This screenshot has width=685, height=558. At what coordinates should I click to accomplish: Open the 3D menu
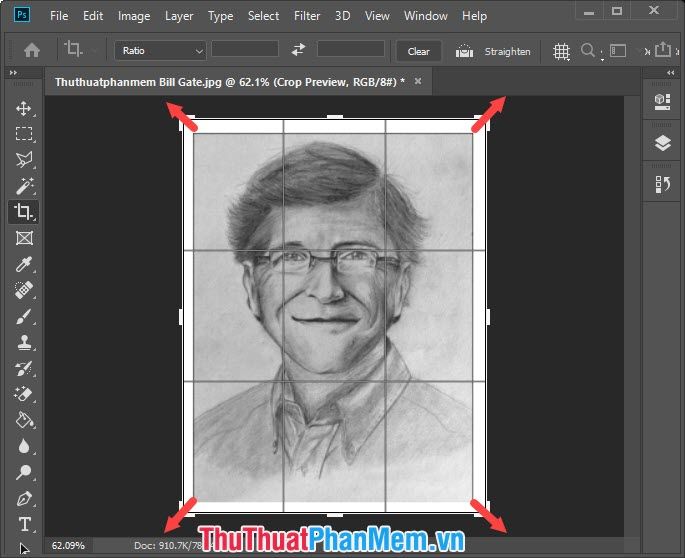[342, 16]
